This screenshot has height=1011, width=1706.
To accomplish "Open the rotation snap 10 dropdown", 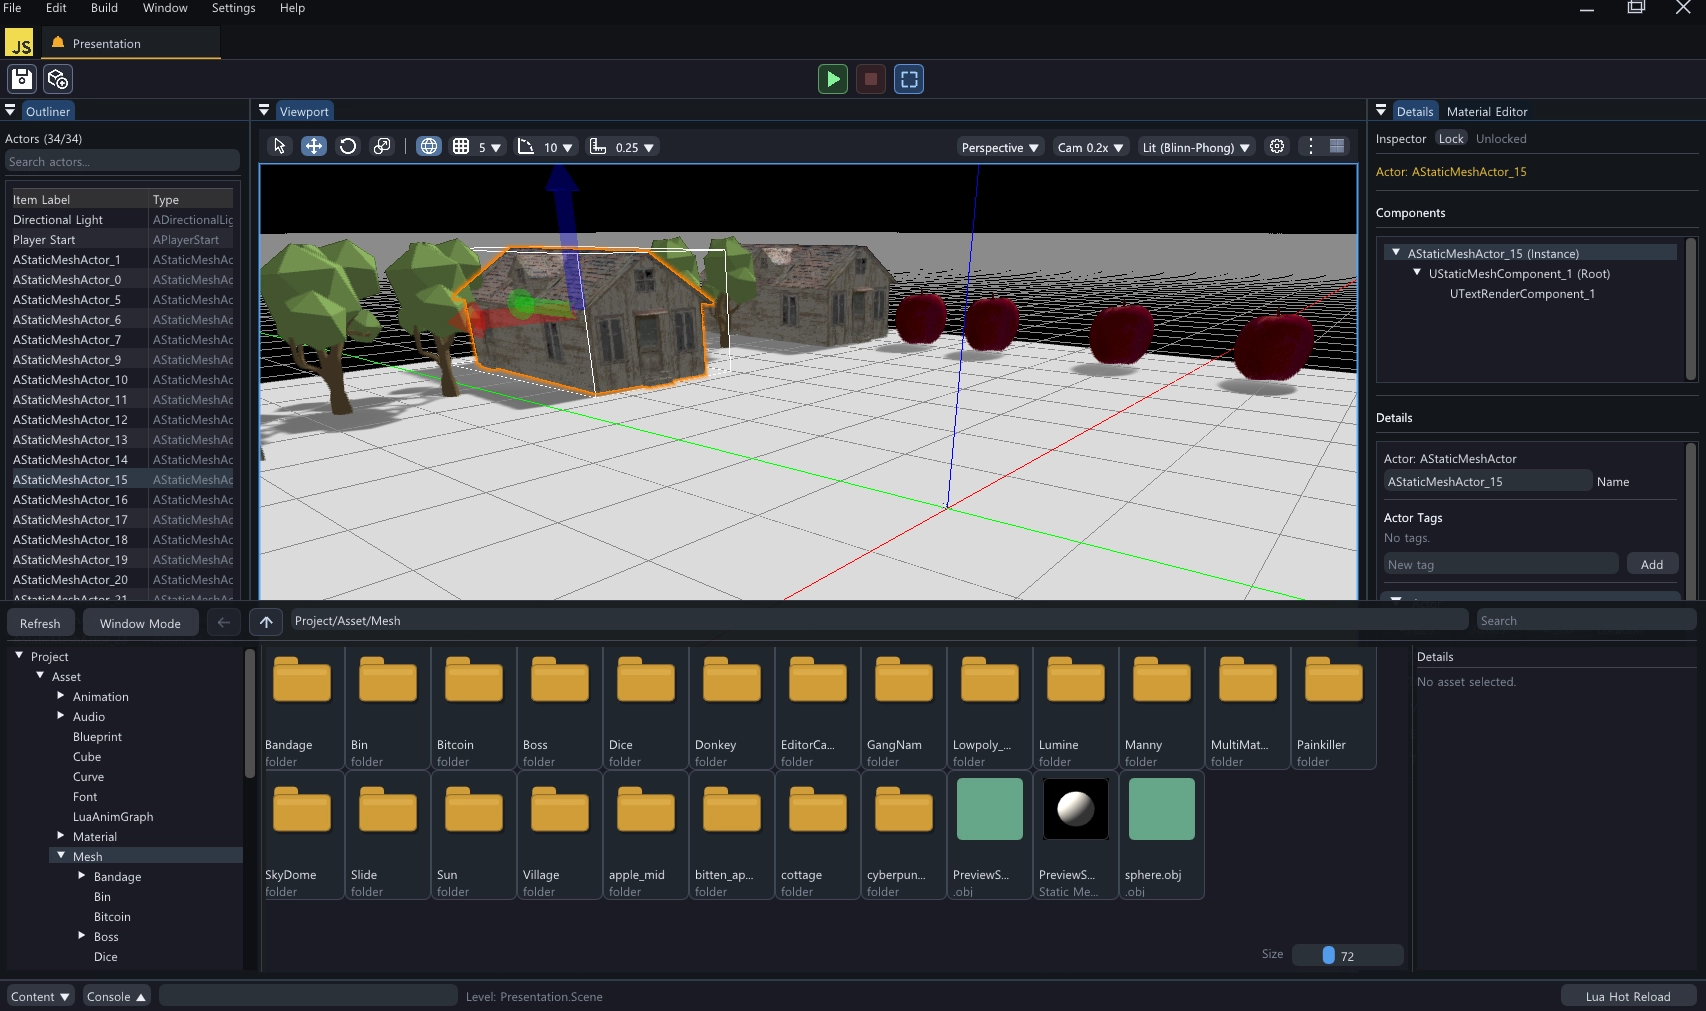I will click(x=559, y=147).
